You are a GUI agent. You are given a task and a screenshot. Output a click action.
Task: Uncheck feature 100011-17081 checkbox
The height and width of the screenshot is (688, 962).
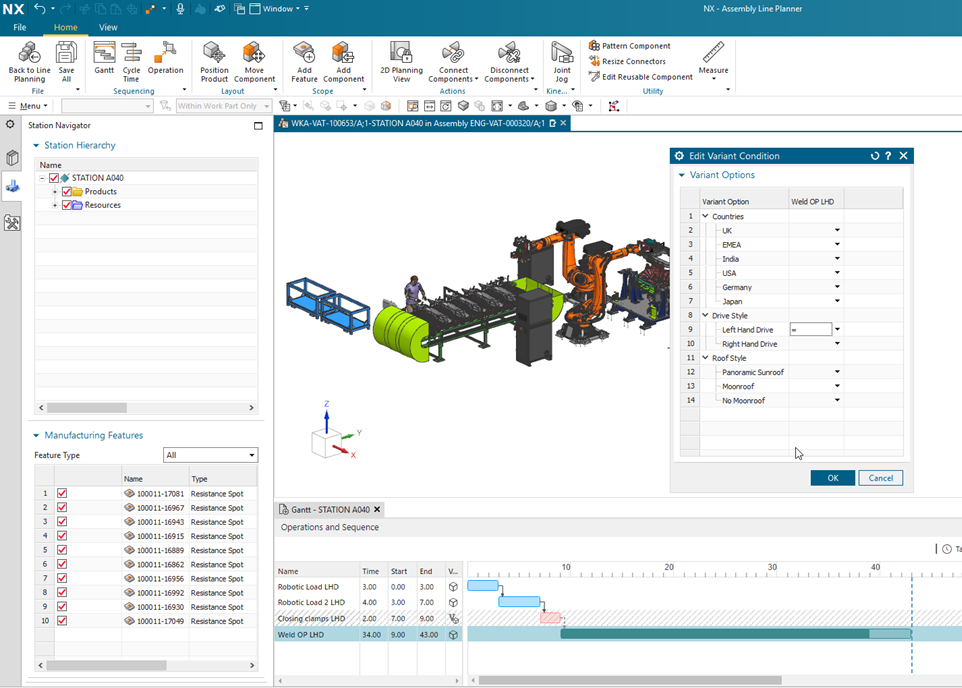(x=62, y=493)
